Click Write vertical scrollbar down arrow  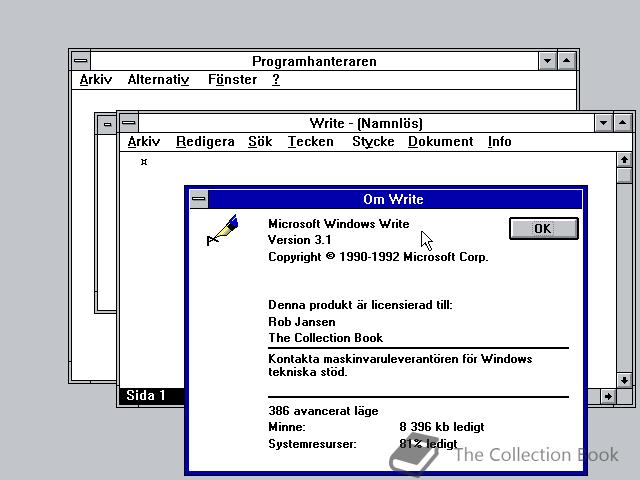tap(624, 380)
